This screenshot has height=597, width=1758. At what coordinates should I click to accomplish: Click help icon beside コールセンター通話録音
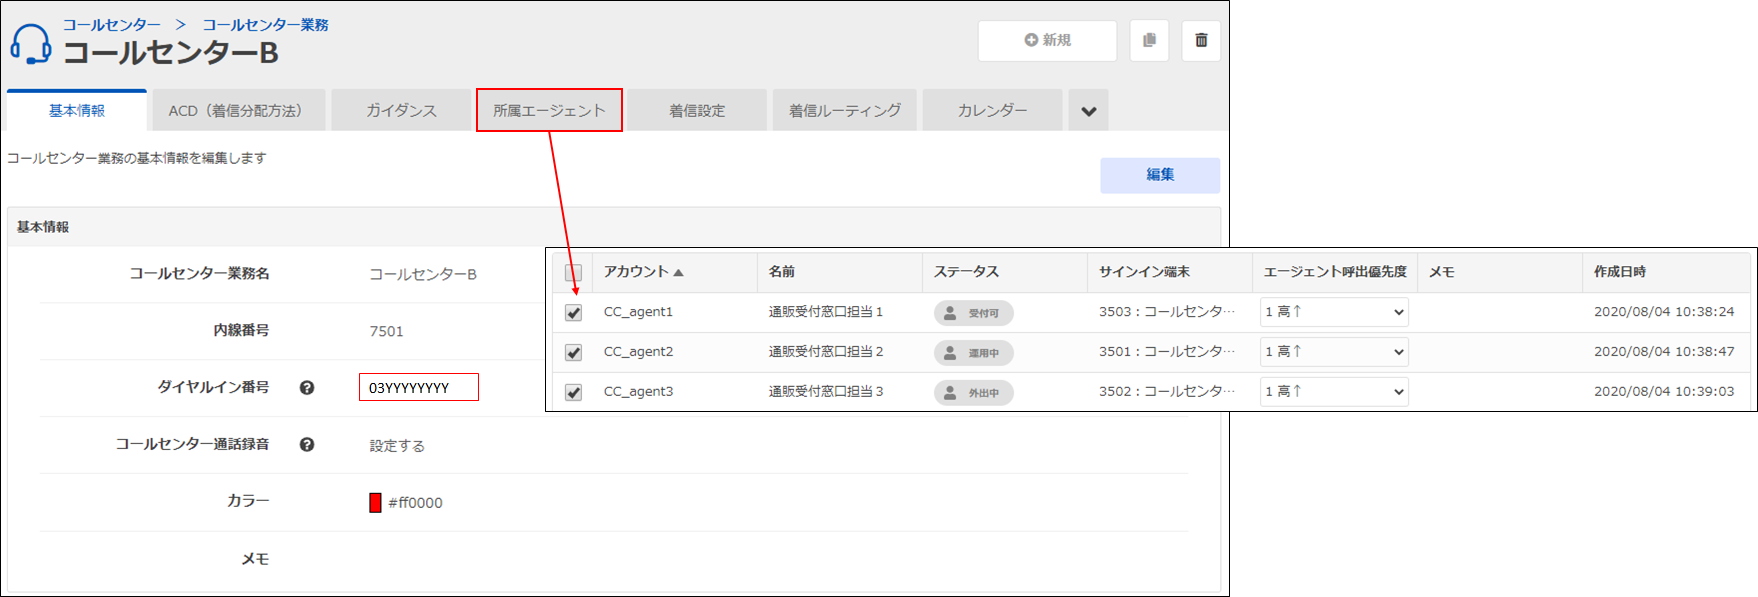pyautogui.click(x=307, y=445)
